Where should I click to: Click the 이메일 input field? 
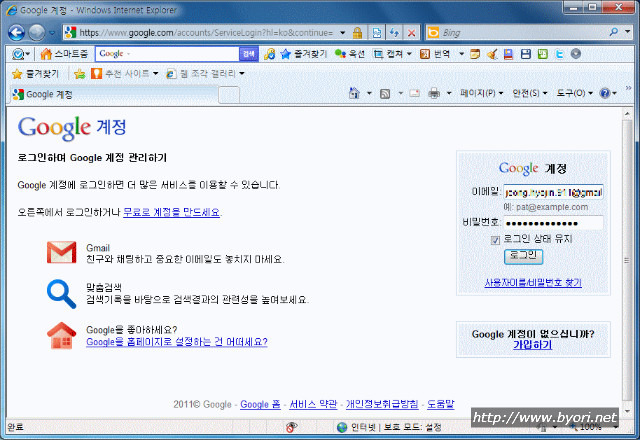coord(553,192)
